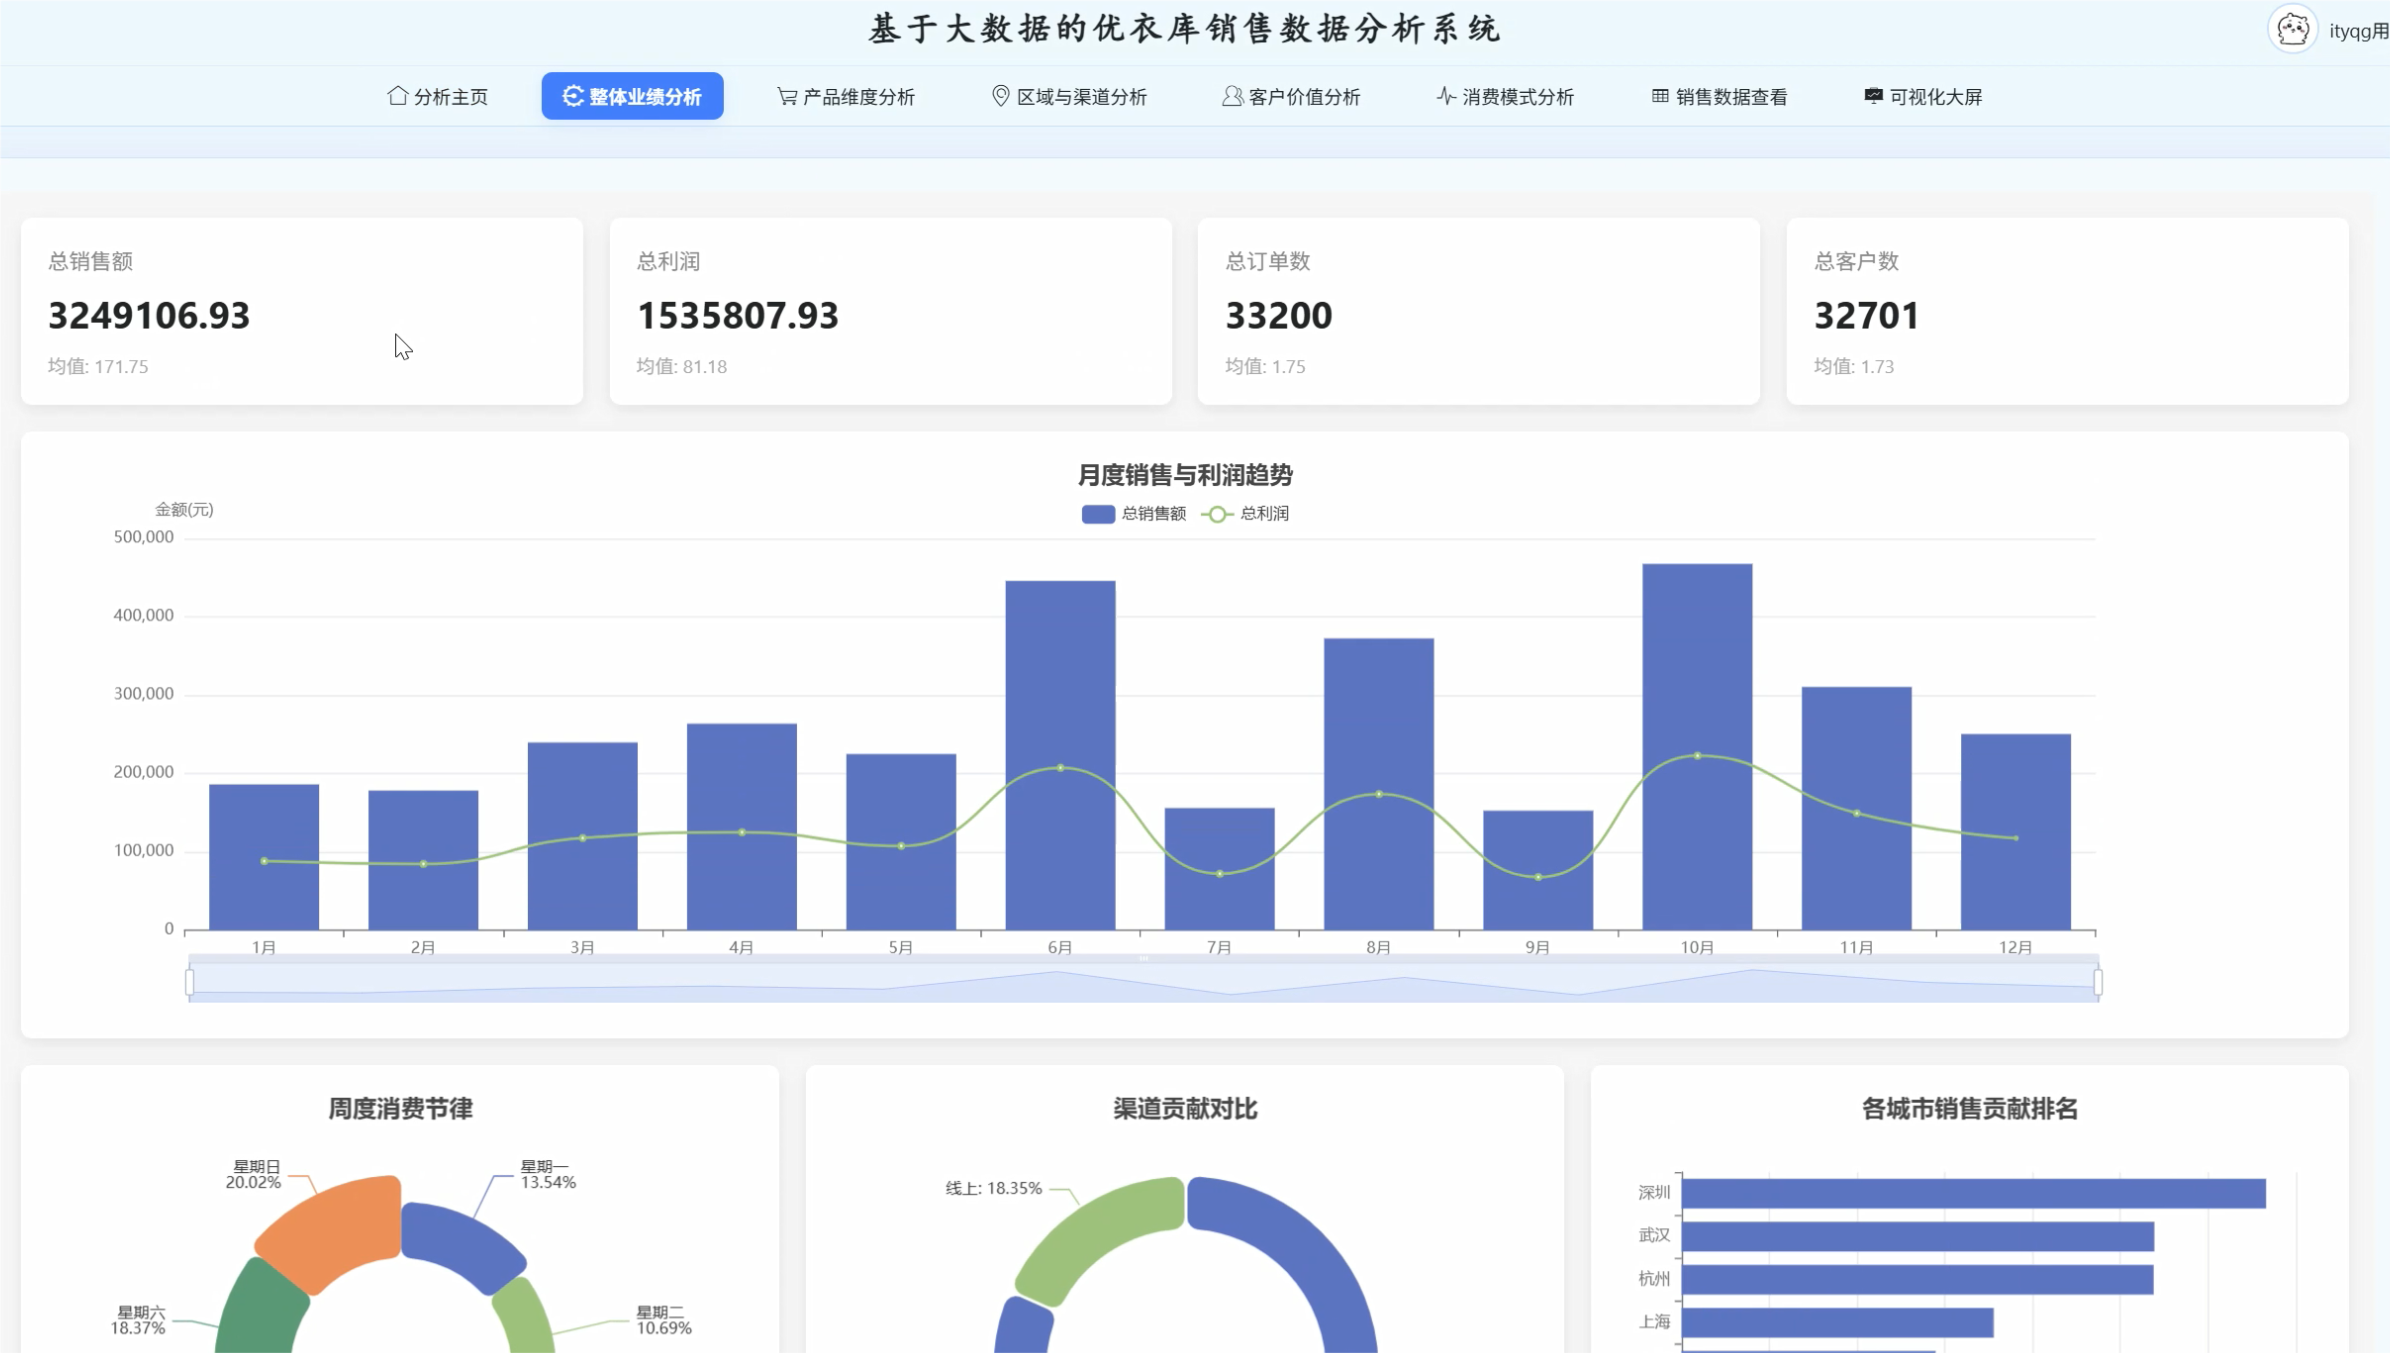Screen dimensions: 2390x1353
Task: Click the 星期六 green pie segment
Action: pos(260,1310)
